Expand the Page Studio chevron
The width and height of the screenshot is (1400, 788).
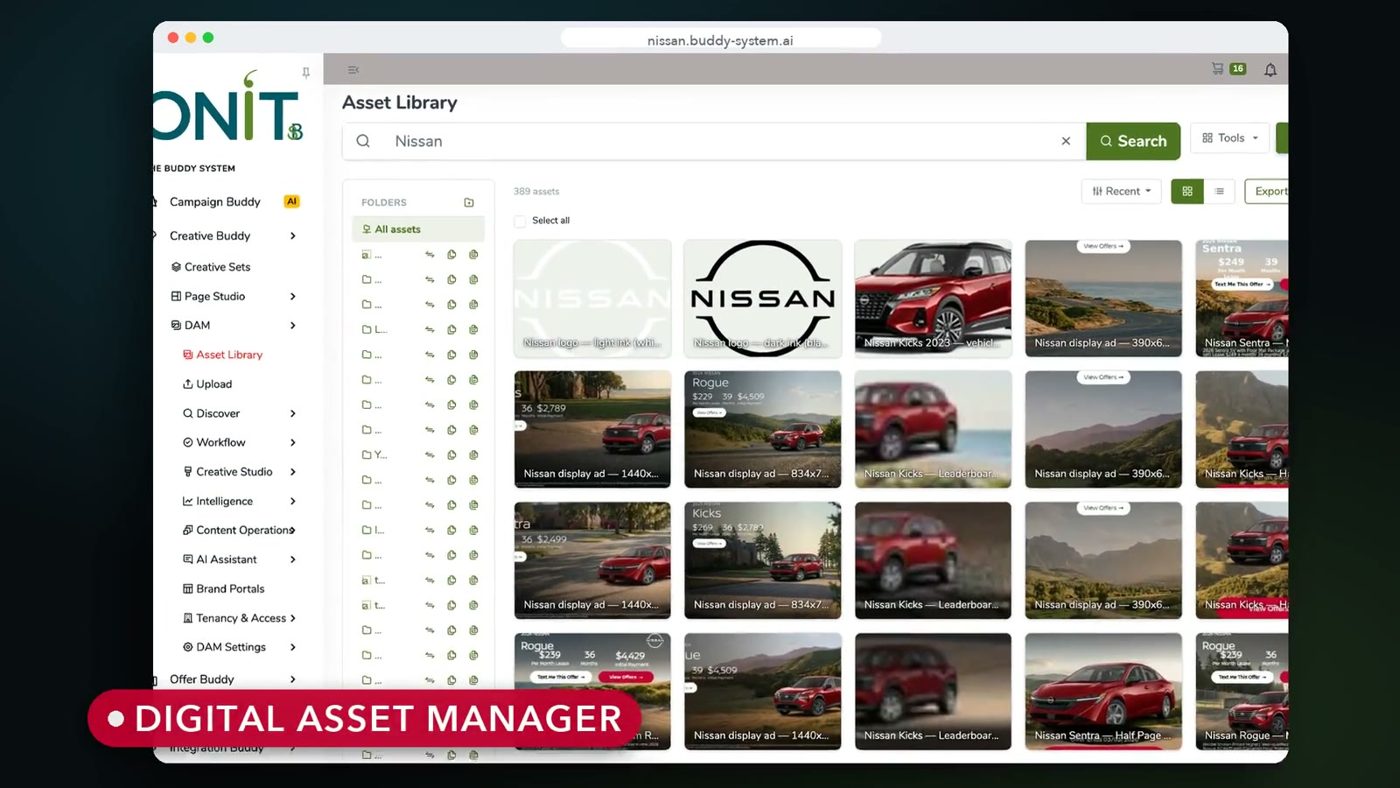point(293,296)
